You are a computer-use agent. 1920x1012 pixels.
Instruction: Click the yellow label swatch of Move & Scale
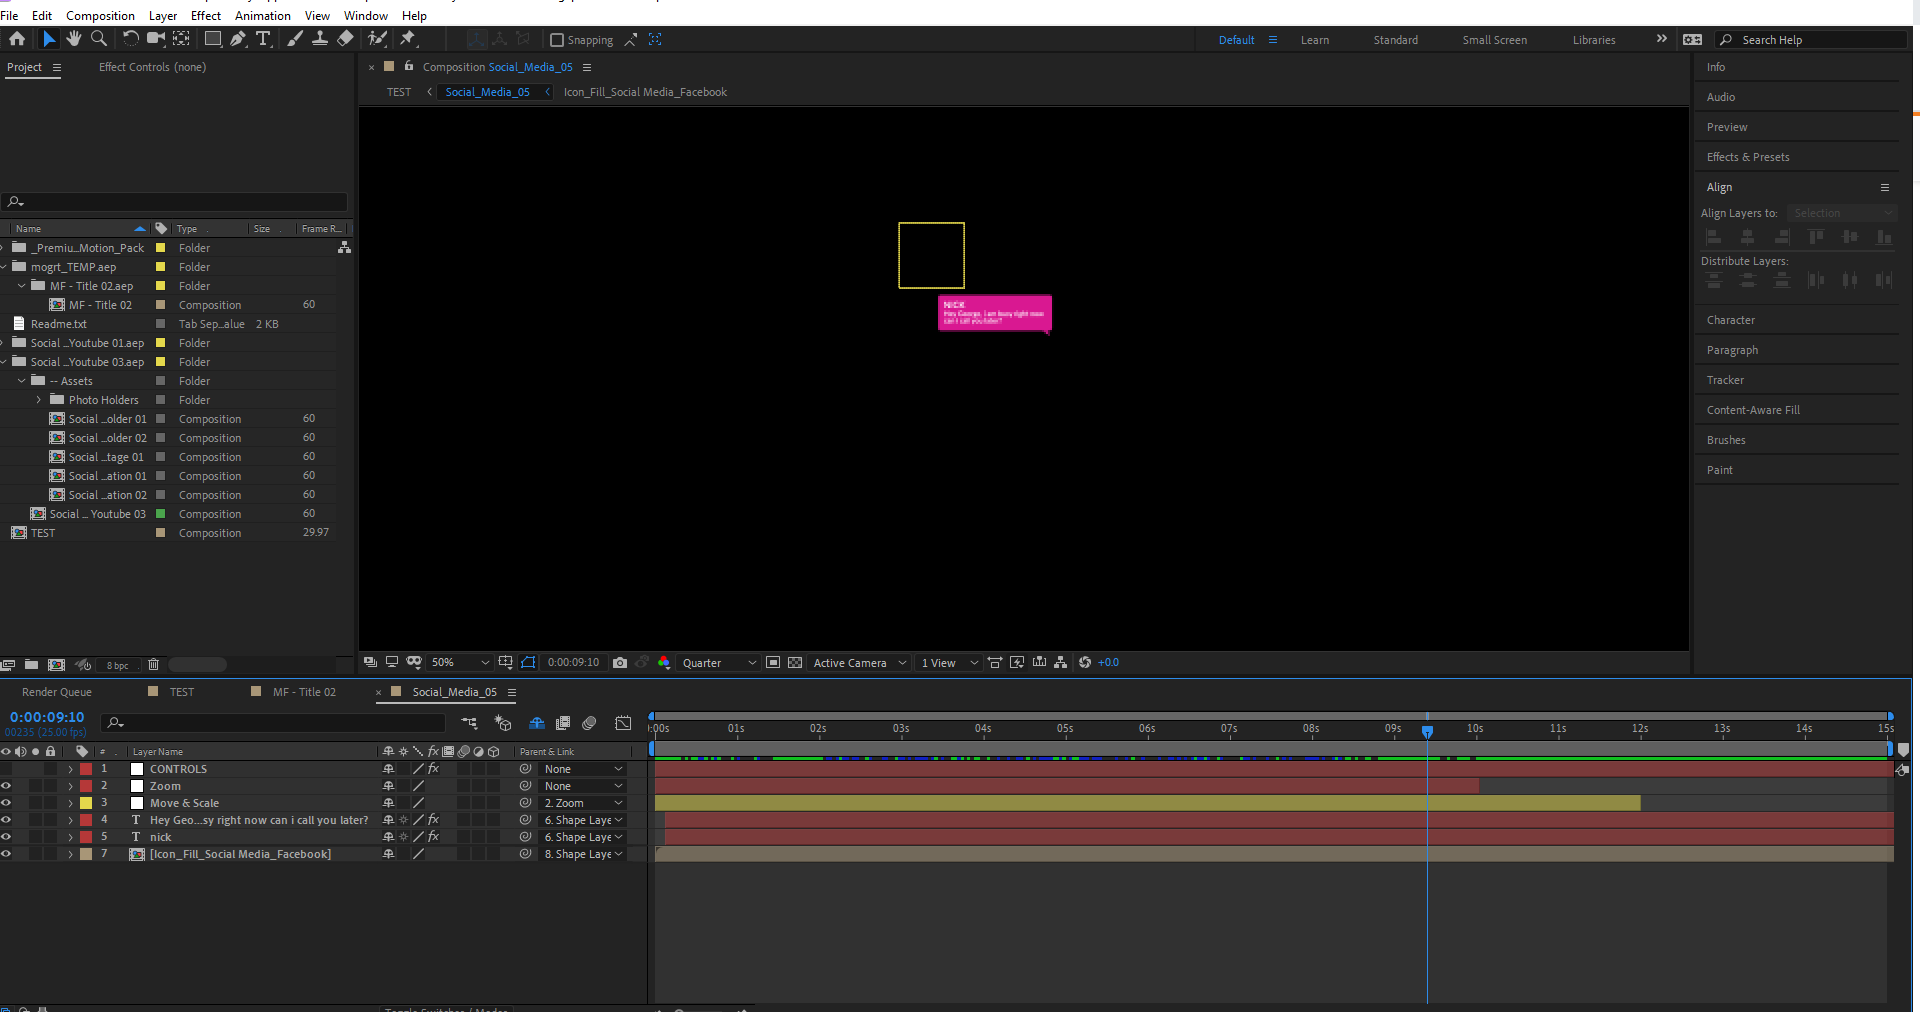tap(86, 803)
